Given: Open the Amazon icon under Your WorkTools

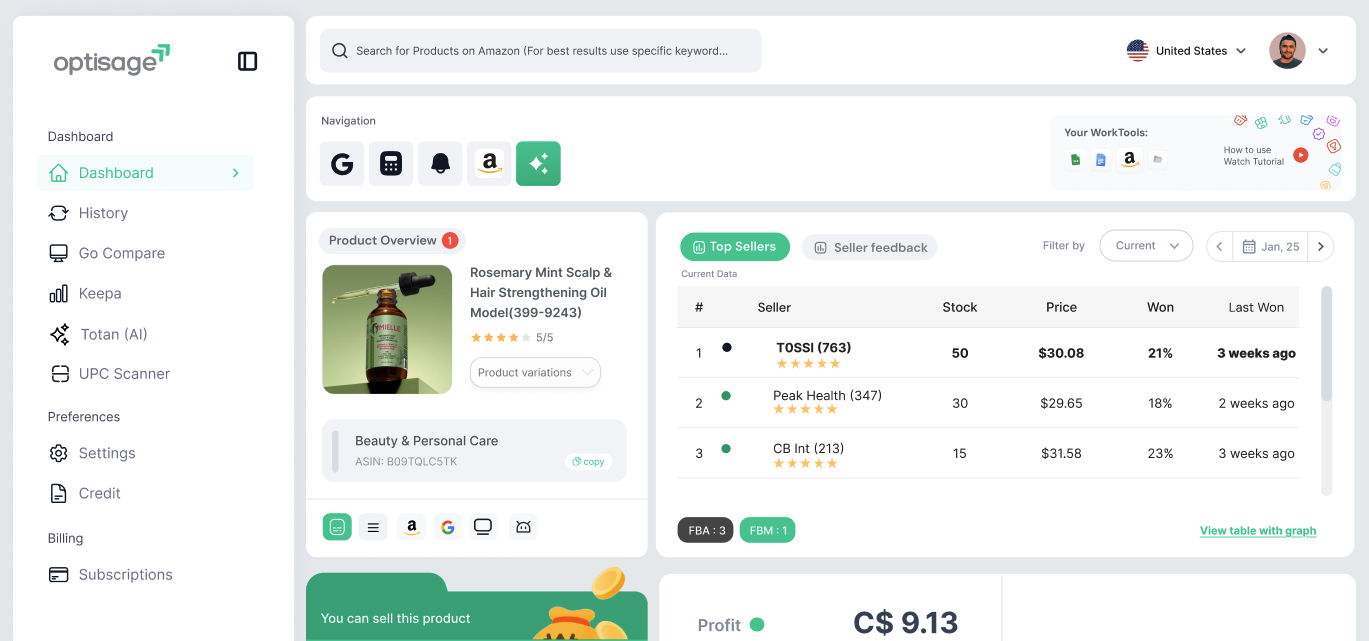Looking at the screenshot, I should (x=1130, y=159).
